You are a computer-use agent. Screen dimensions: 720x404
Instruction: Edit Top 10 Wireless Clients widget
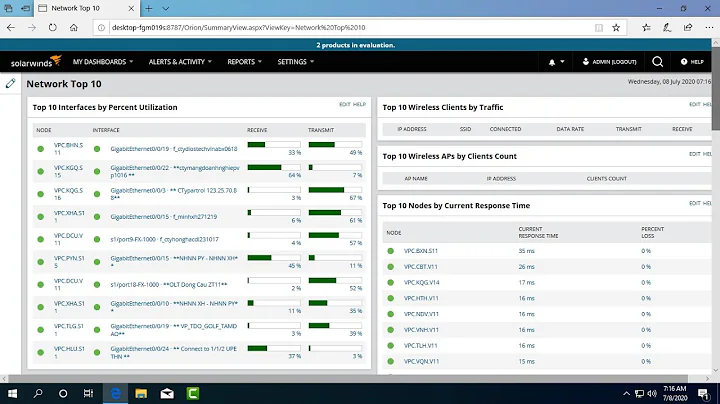tap(694, 104)
